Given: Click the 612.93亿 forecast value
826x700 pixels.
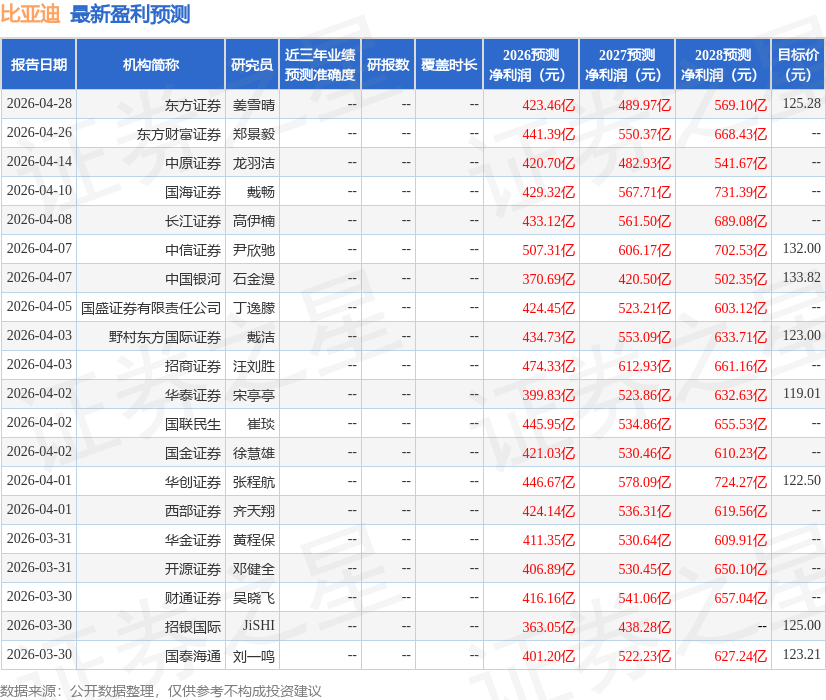Looking at the screenshot, I should tap(644, 366).
